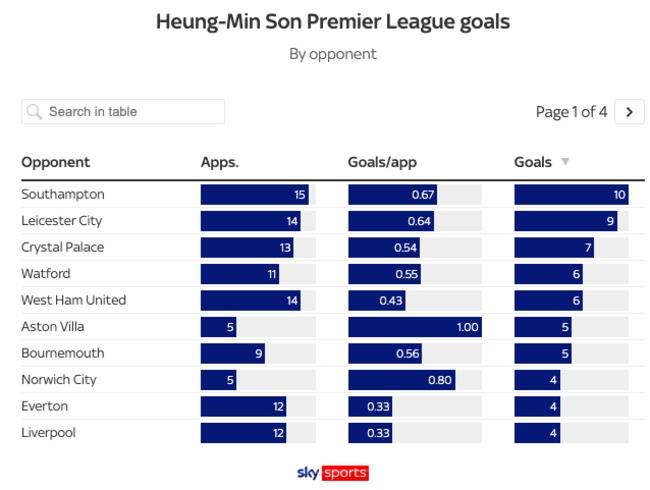Select the Crystal Palace row
This screenshot has height=490, width=650.
(x=63, y=247)
